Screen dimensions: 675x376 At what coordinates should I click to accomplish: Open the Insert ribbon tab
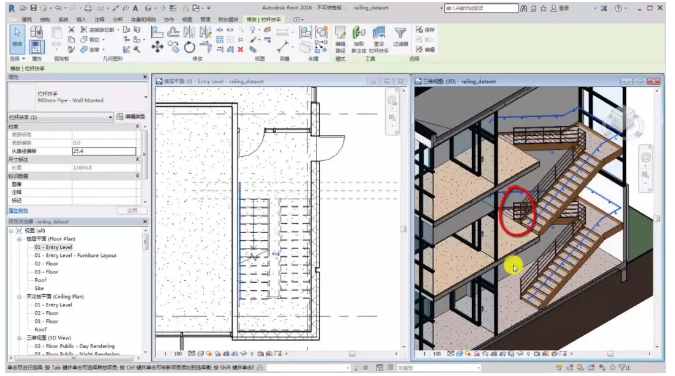click(81, 19)
